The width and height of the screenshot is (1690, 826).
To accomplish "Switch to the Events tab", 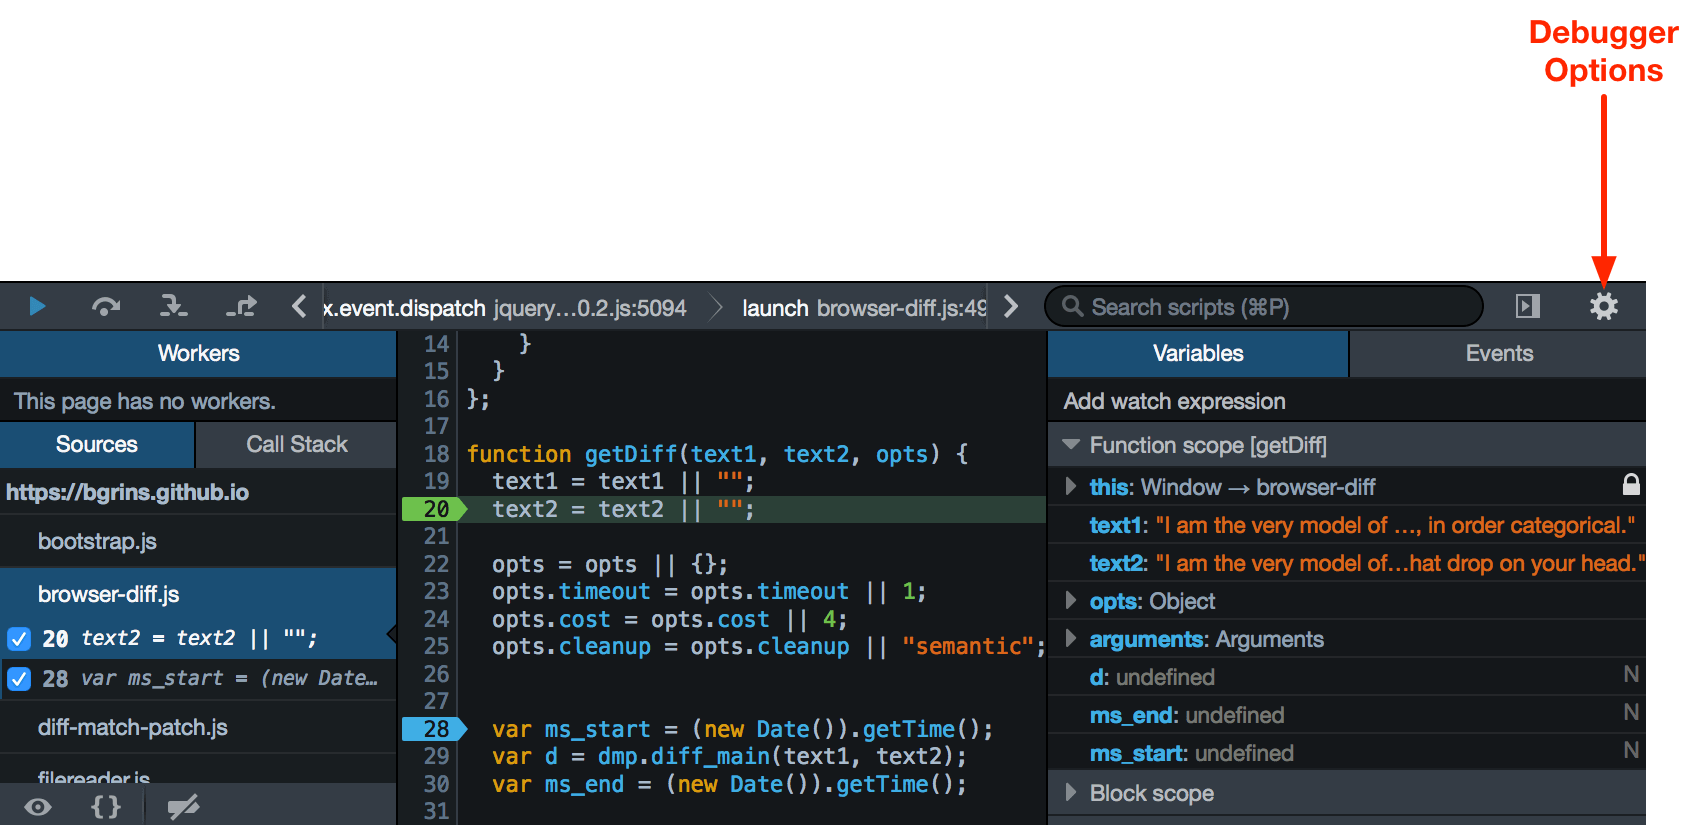I will pos(1498,353).
